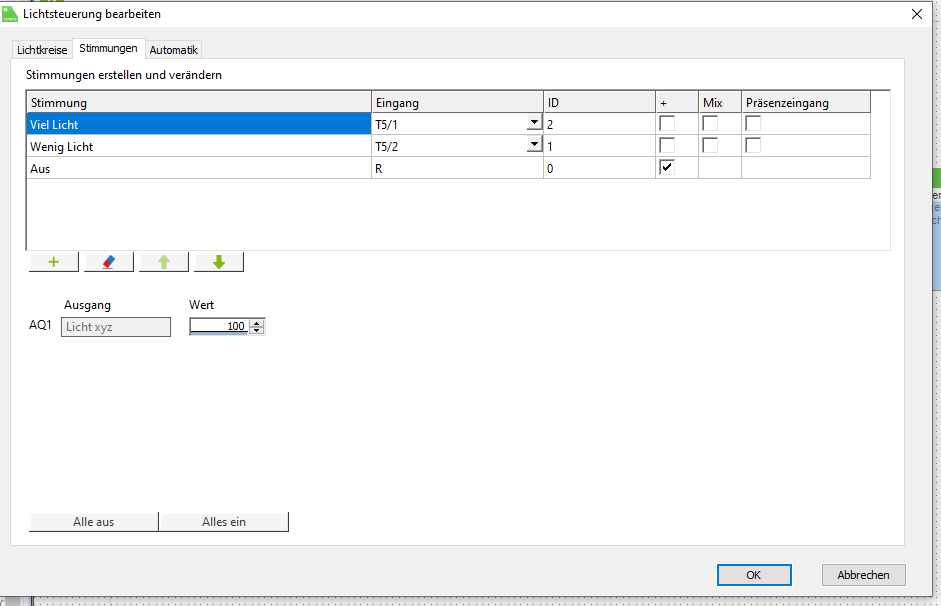Click the green up arrow button
This screenshot has height=606, width=941.
tap(164, 262)
